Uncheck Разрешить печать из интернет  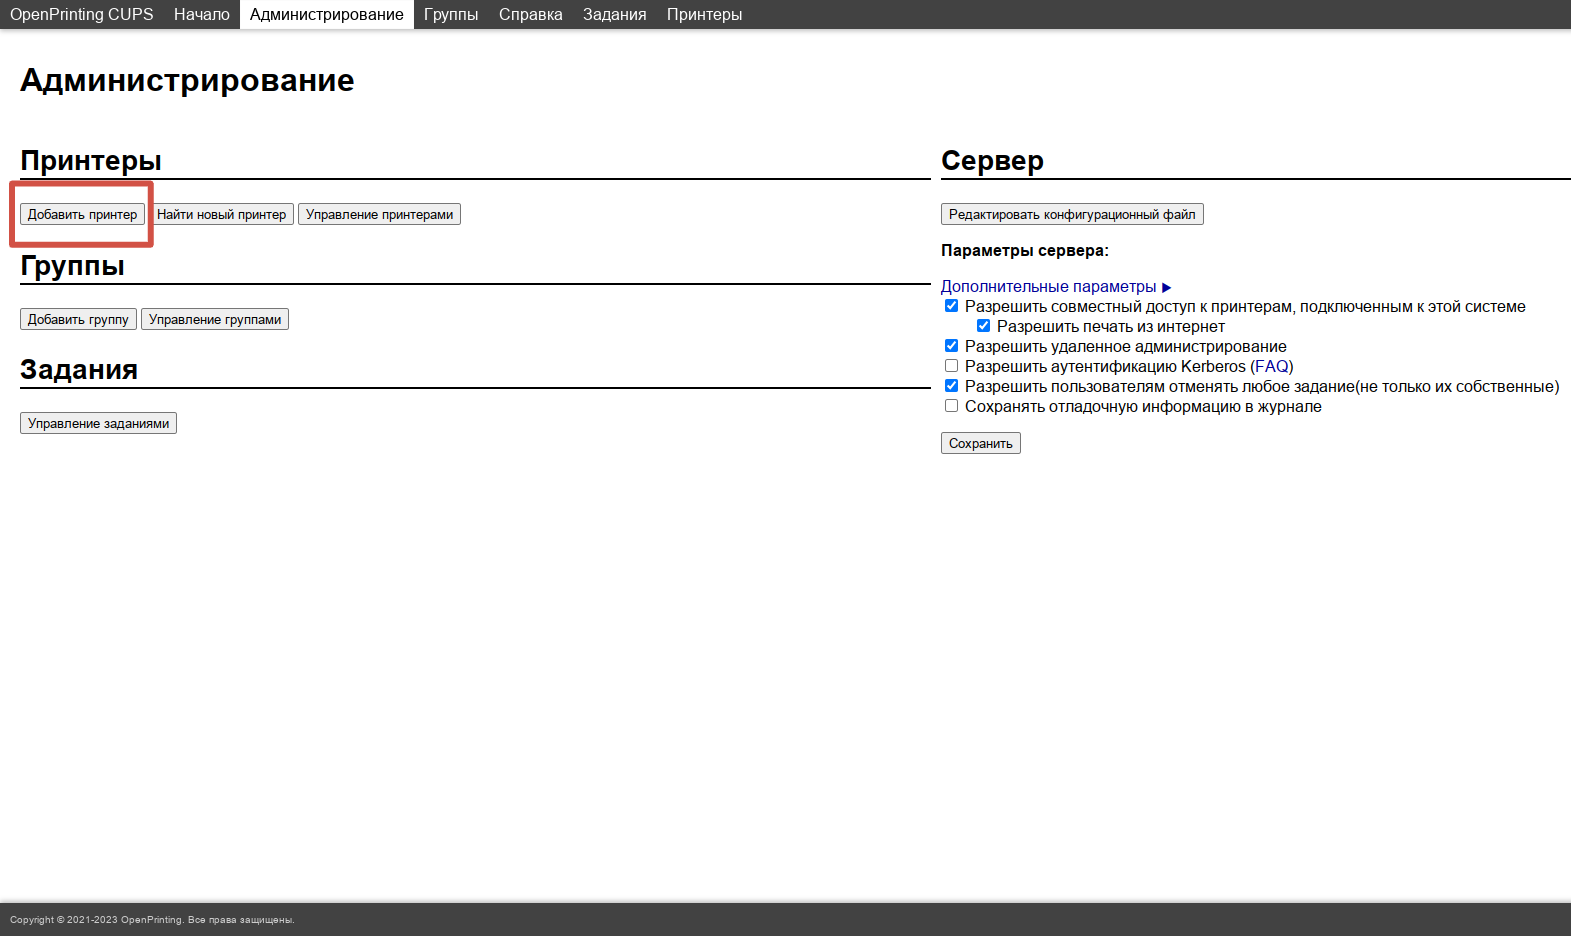coord(983,326)
